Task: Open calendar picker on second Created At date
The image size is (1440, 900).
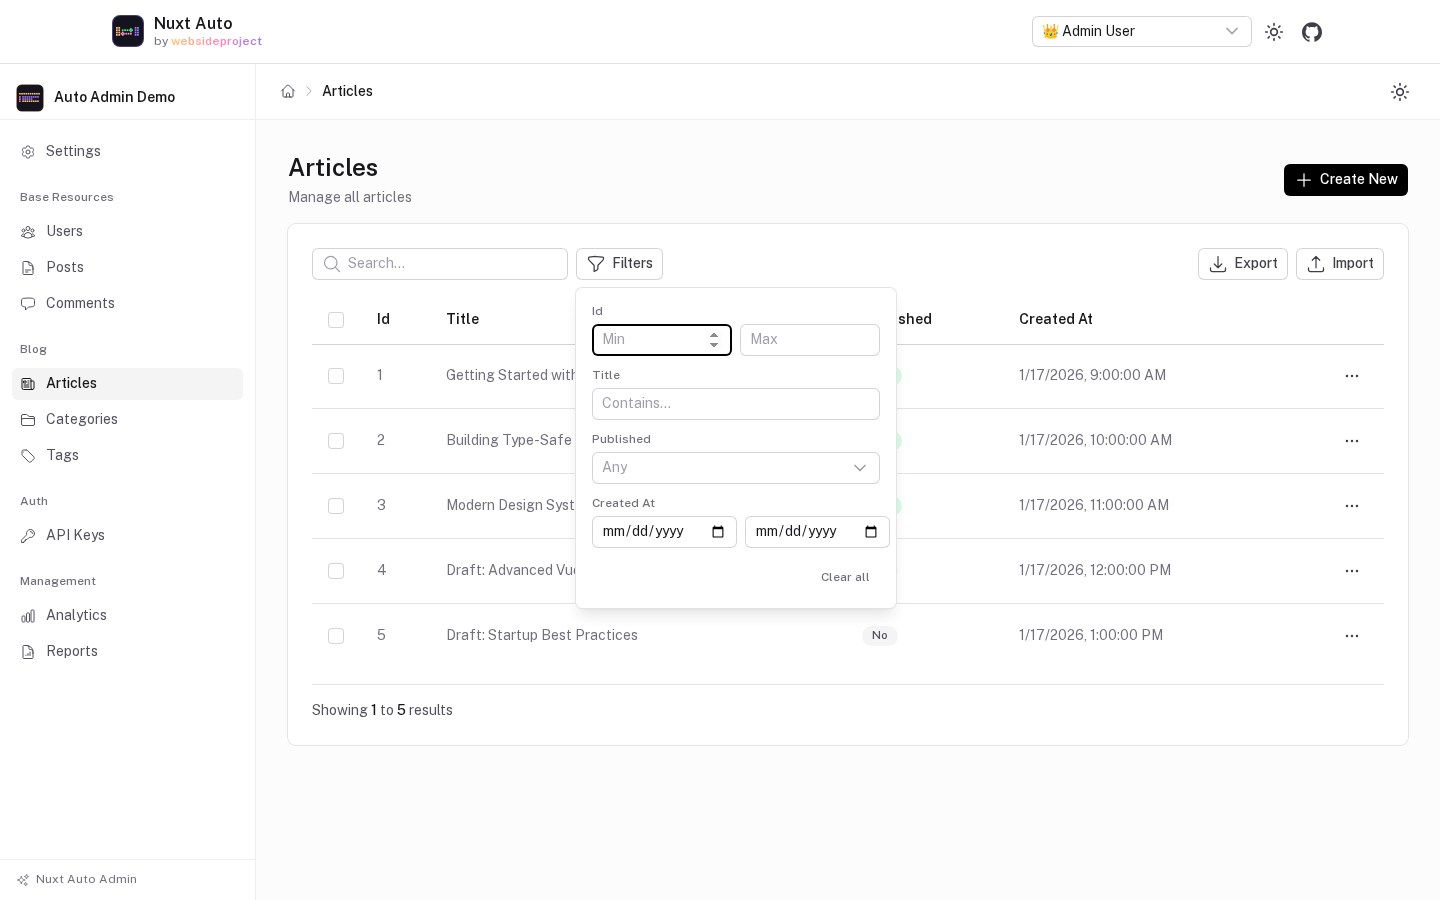Action: coord(871,532)
